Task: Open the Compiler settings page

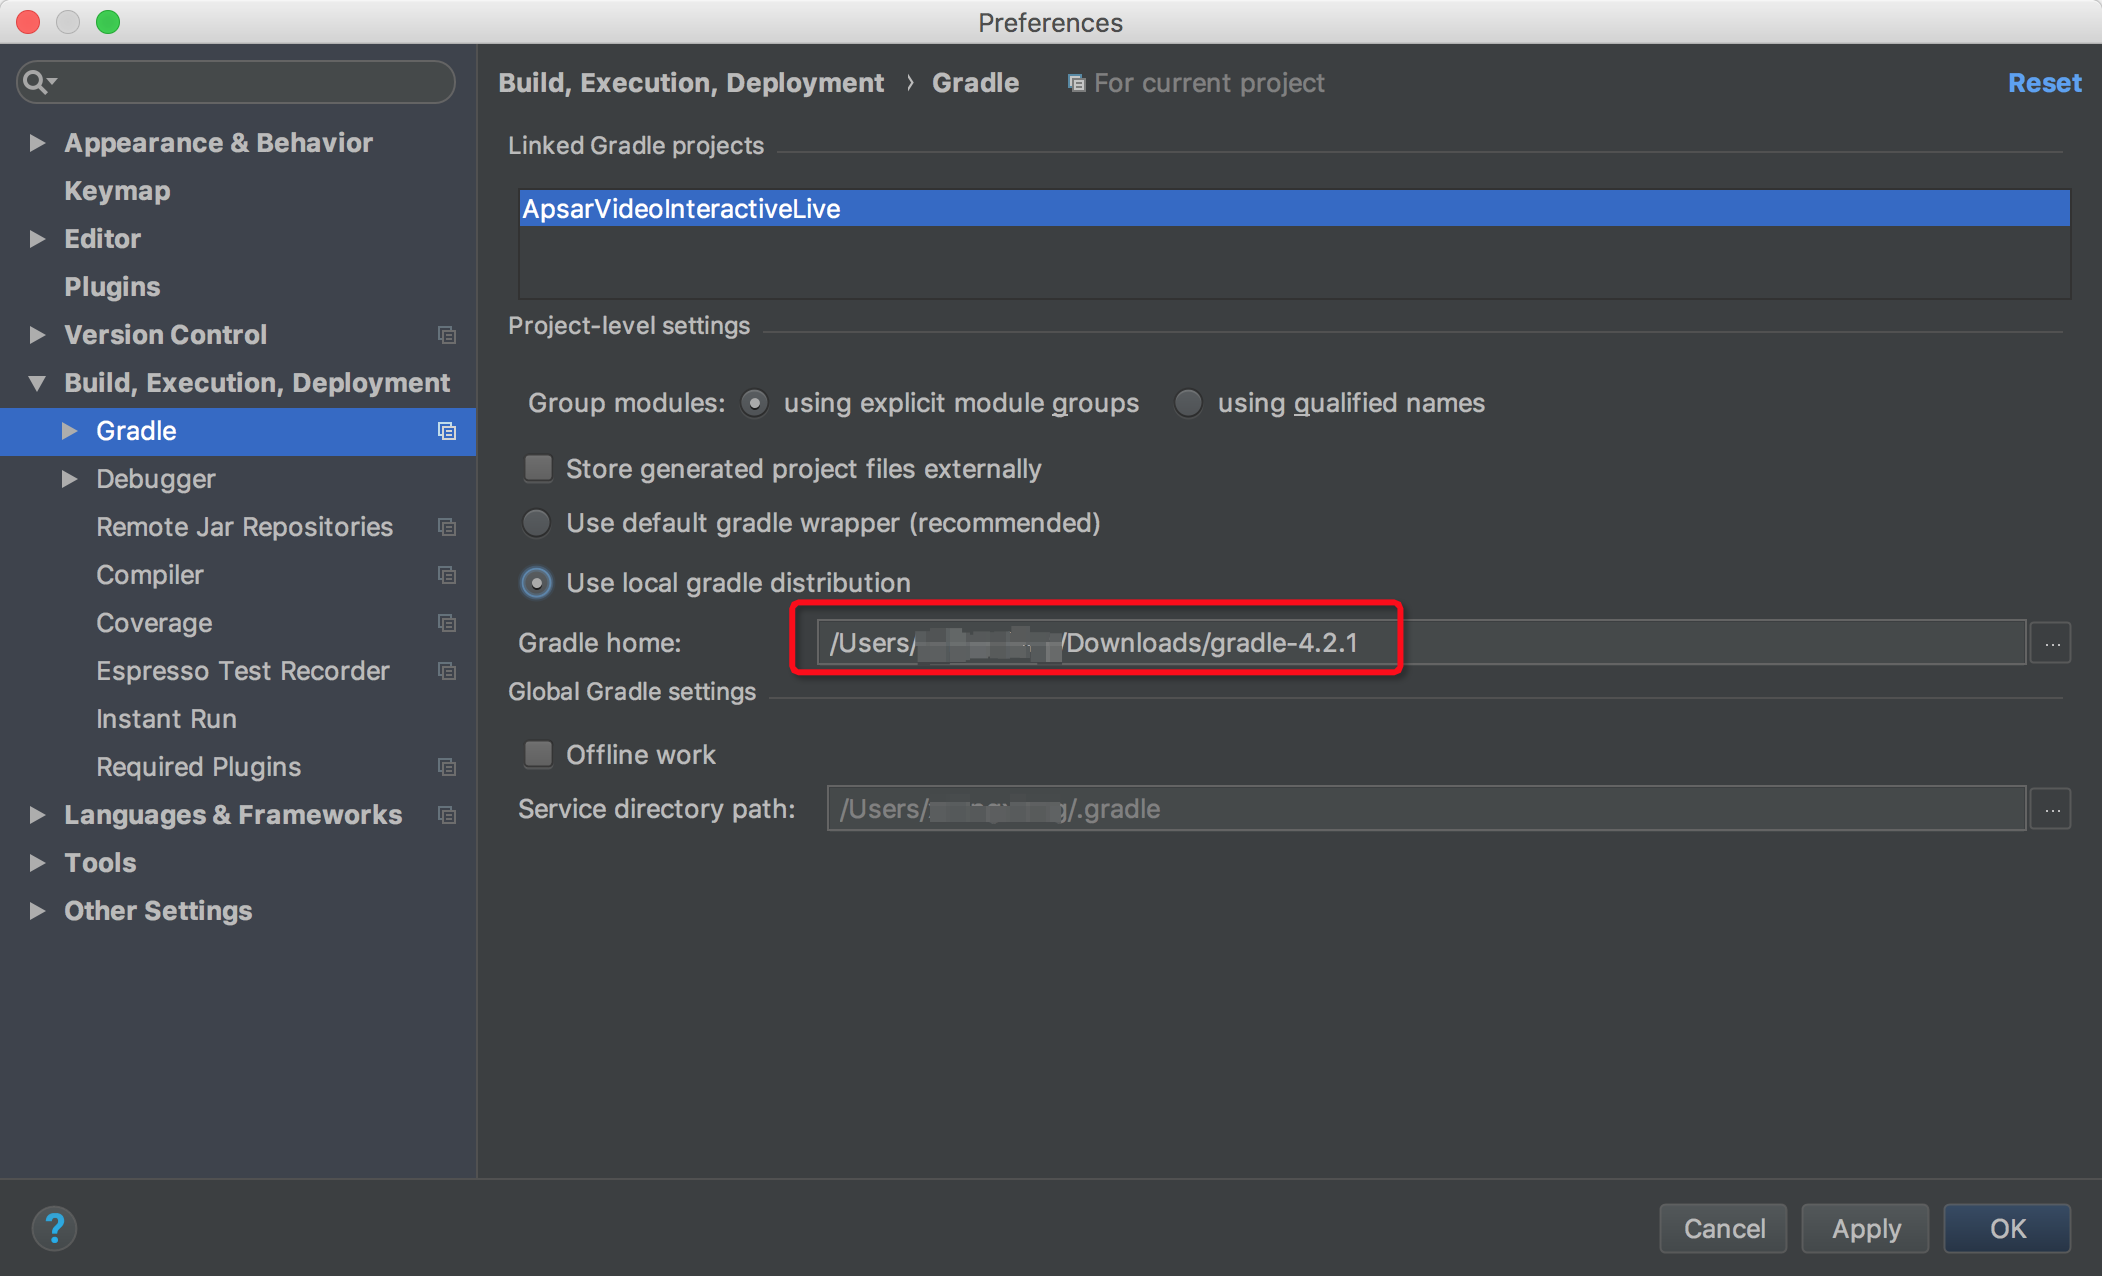Action: [150, 575]
